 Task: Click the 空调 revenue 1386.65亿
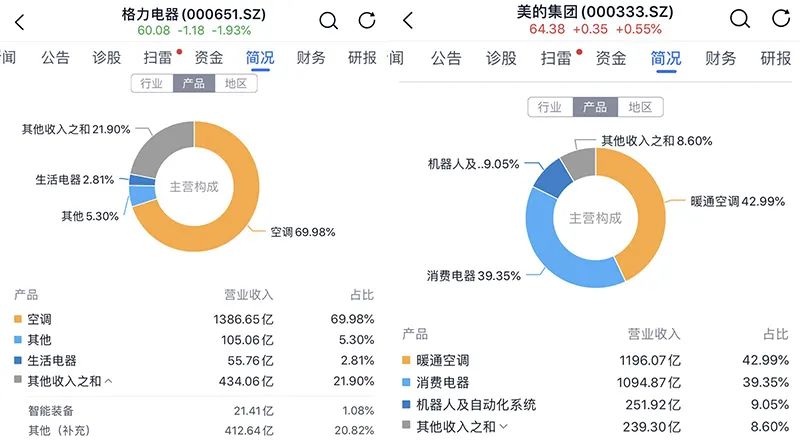click(243, 320)
